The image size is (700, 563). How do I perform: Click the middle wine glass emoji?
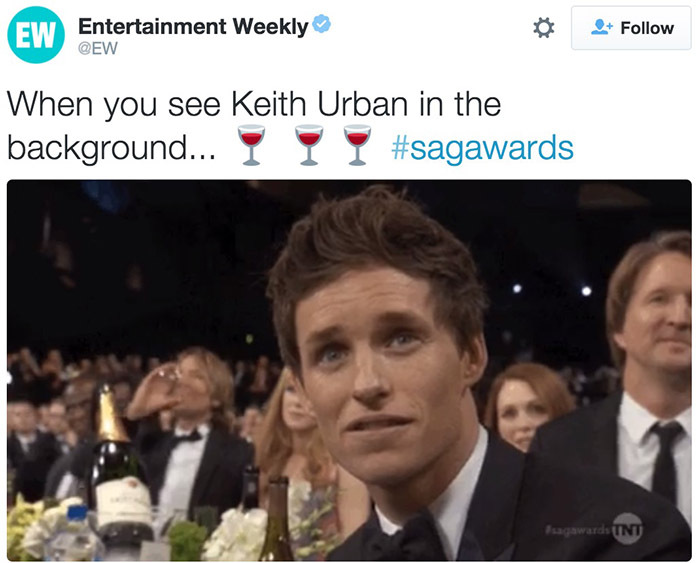[309, 145]
